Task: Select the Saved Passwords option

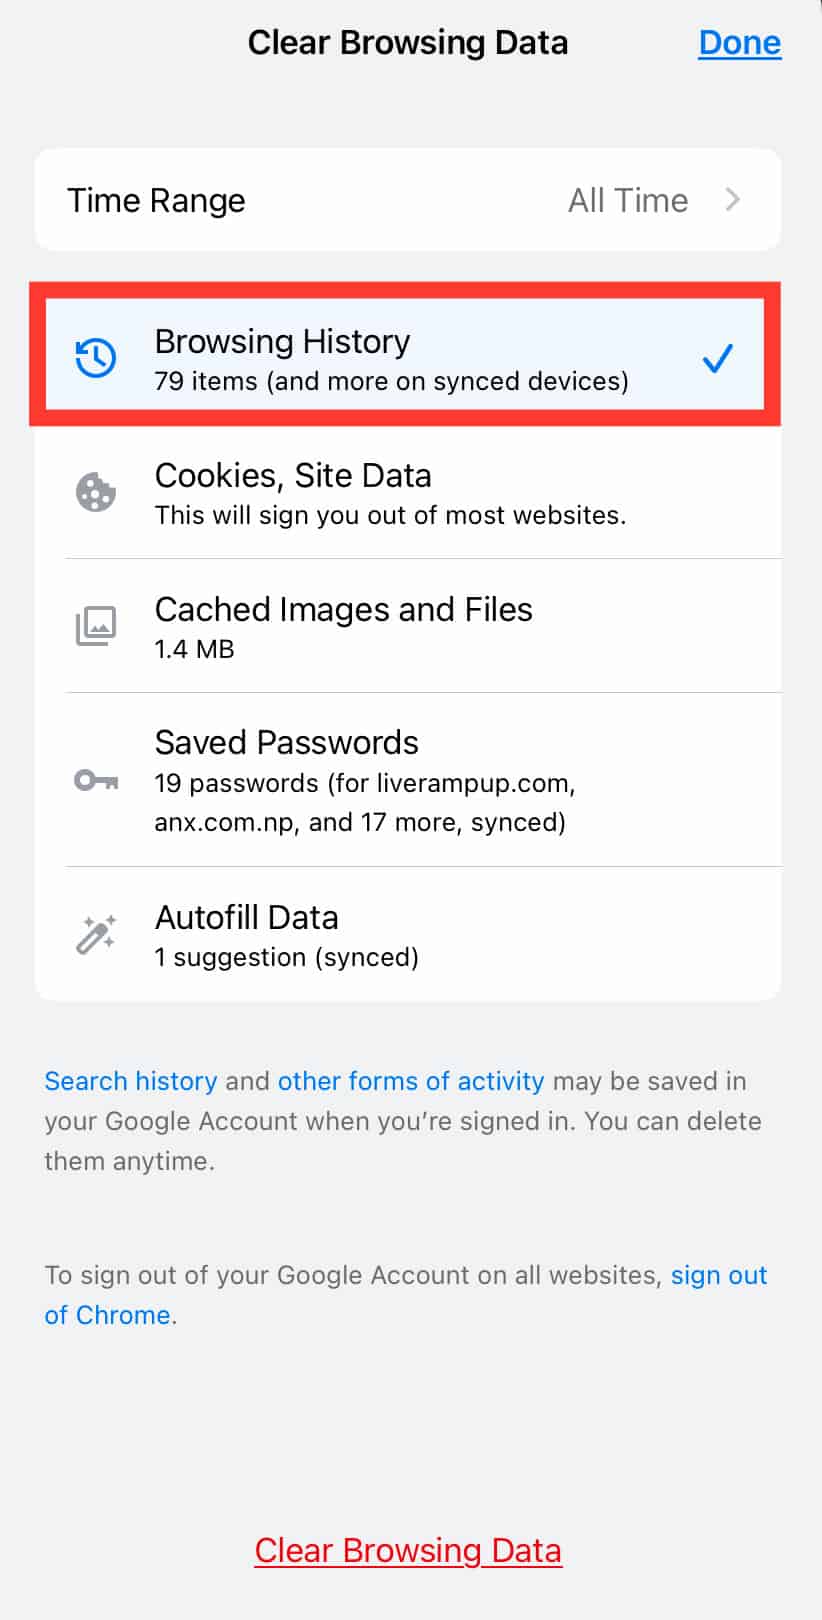Action: click(x=408, y=780)
